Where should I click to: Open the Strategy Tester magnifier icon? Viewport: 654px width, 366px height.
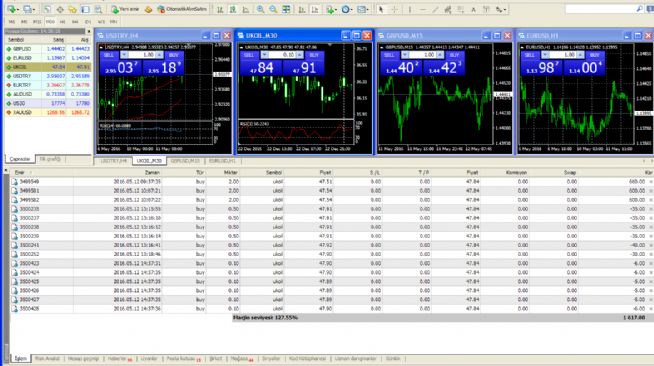[98, 9]
